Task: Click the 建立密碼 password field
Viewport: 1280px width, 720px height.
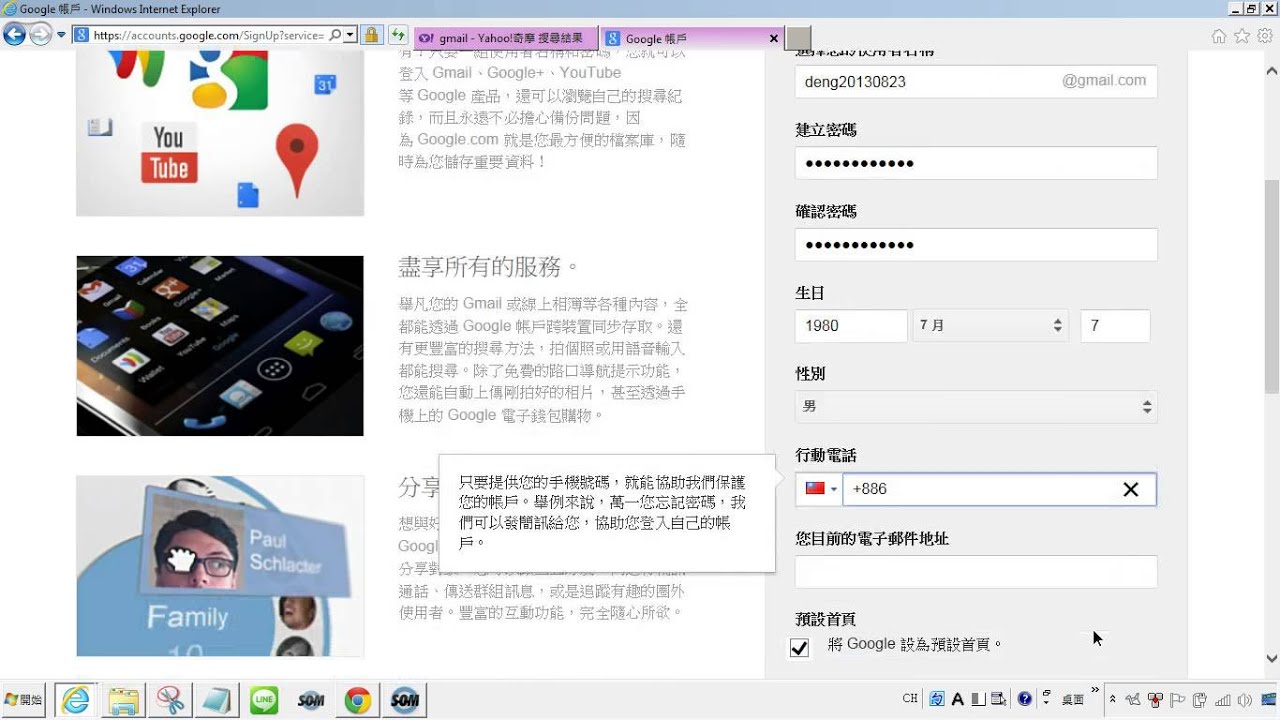Action: [976, 163]
